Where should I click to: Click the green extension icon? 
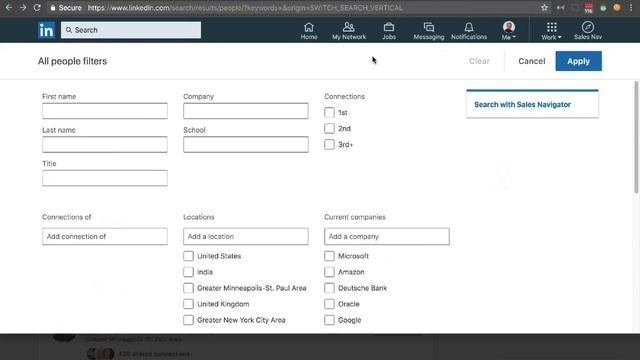click(603, 8)
